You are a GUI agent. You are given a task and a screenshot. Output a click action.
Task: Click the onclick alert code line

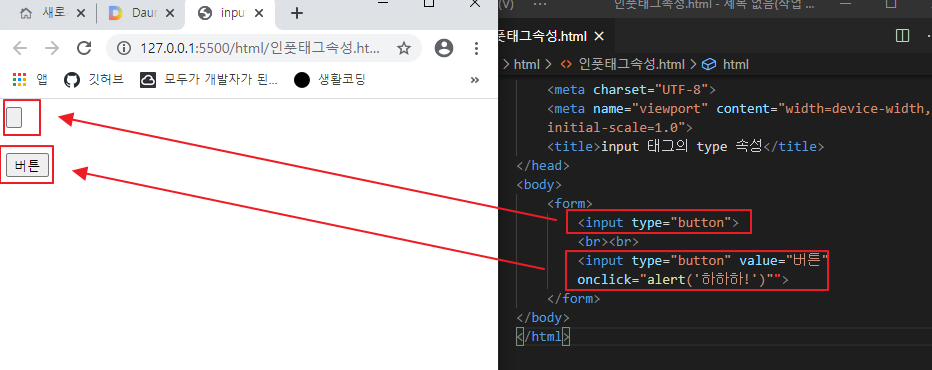click(683, 280)
